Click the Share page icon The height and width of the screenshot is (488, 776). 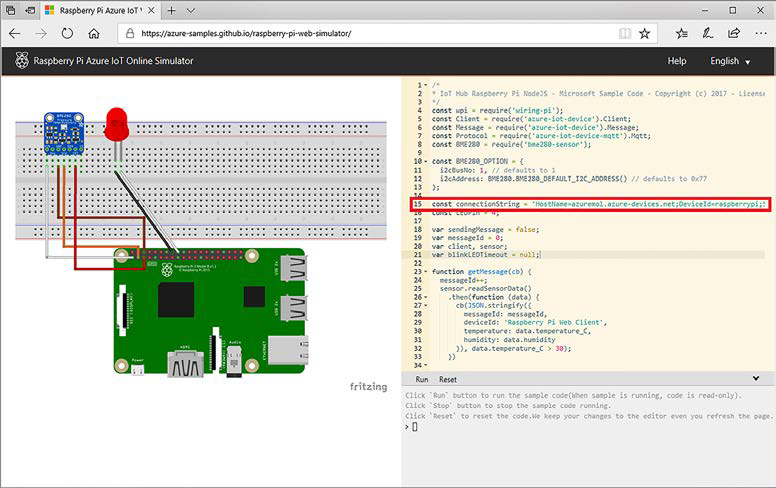click(733, 33)
